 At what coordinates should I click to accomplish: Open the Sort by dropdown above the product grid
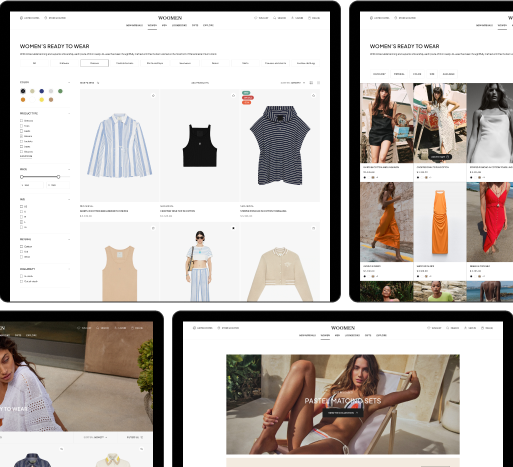[x=293, y=83]
